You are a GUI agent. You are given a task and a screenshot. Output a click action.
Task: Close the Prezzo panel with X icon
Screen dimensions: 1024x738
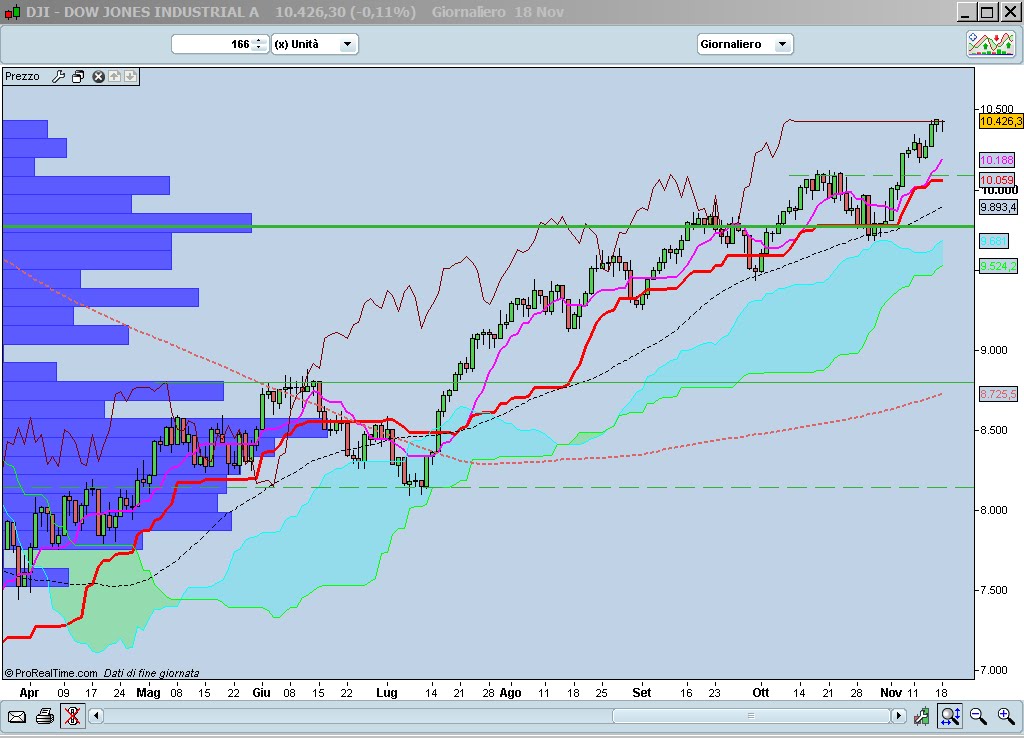[x=99, y=76]
